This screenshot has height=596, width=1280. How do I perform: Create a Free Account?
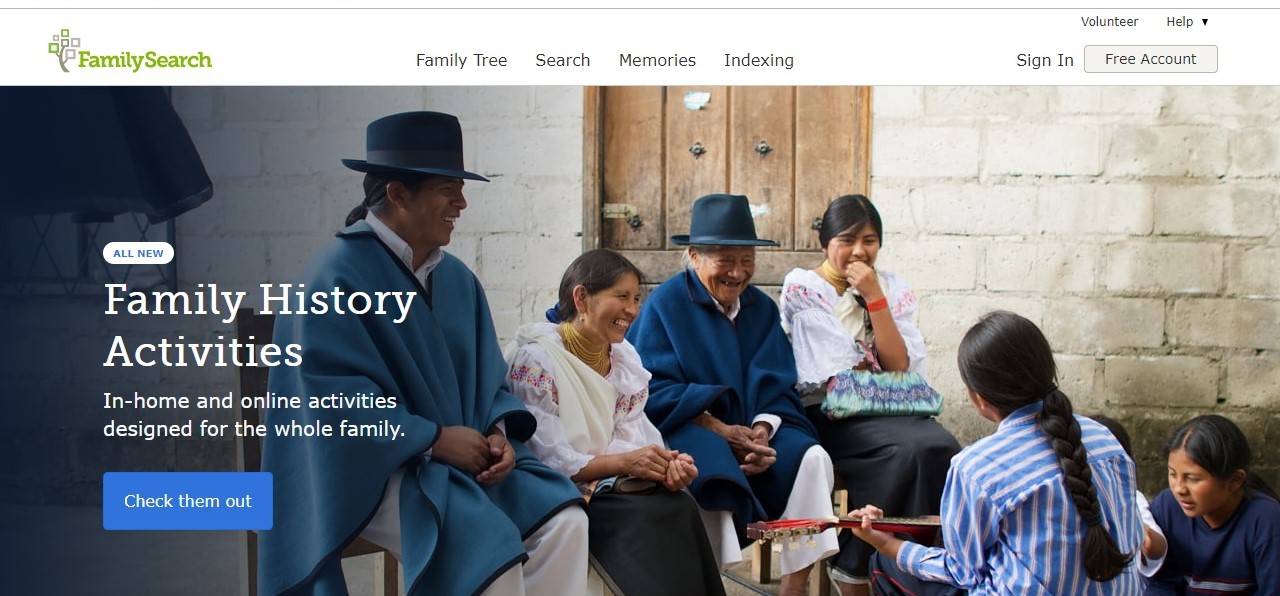(1150, 59)
